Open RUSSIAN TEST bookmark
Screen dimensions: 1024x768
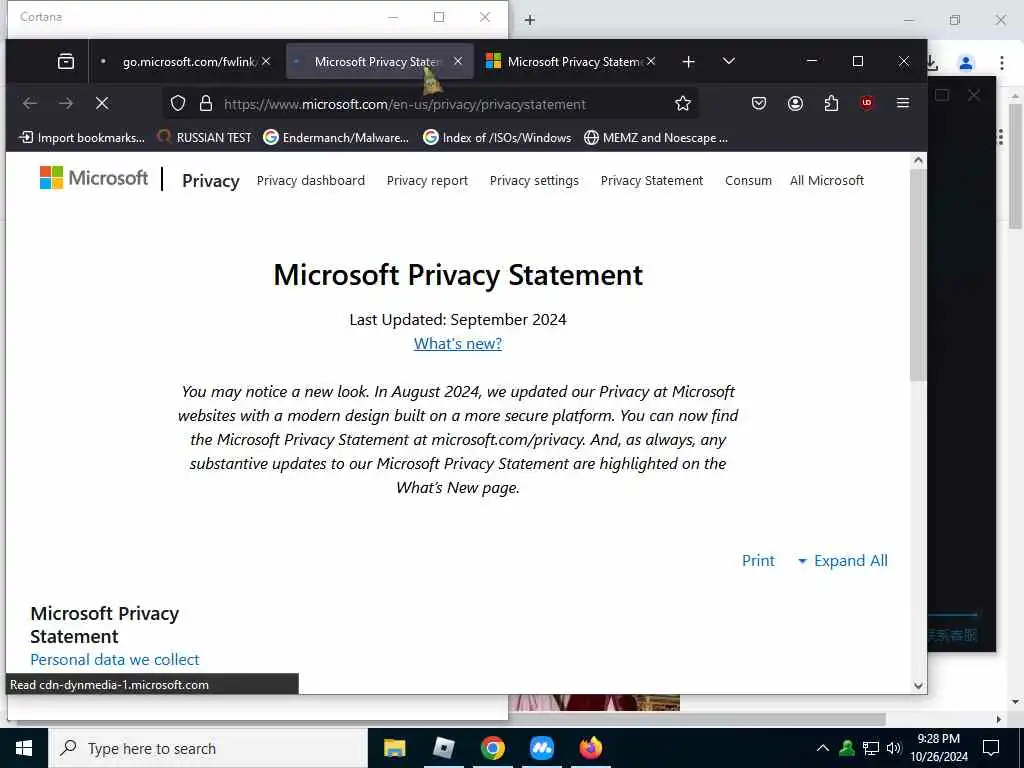point(204,138)
